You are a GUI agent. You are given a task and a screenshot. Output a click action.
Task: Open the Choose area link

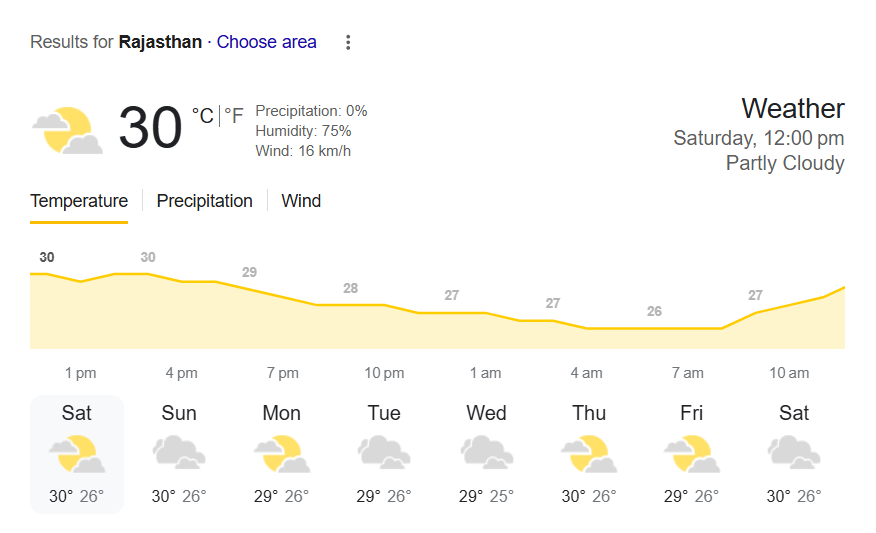[266, 42]
